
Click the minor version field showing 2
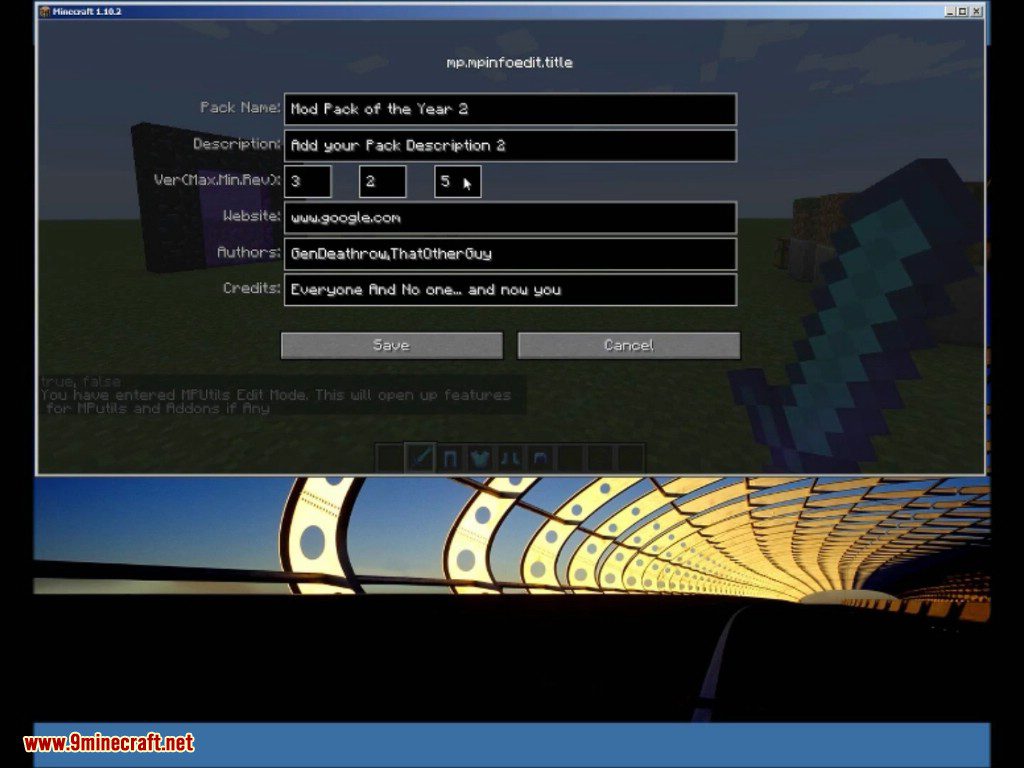383,182
